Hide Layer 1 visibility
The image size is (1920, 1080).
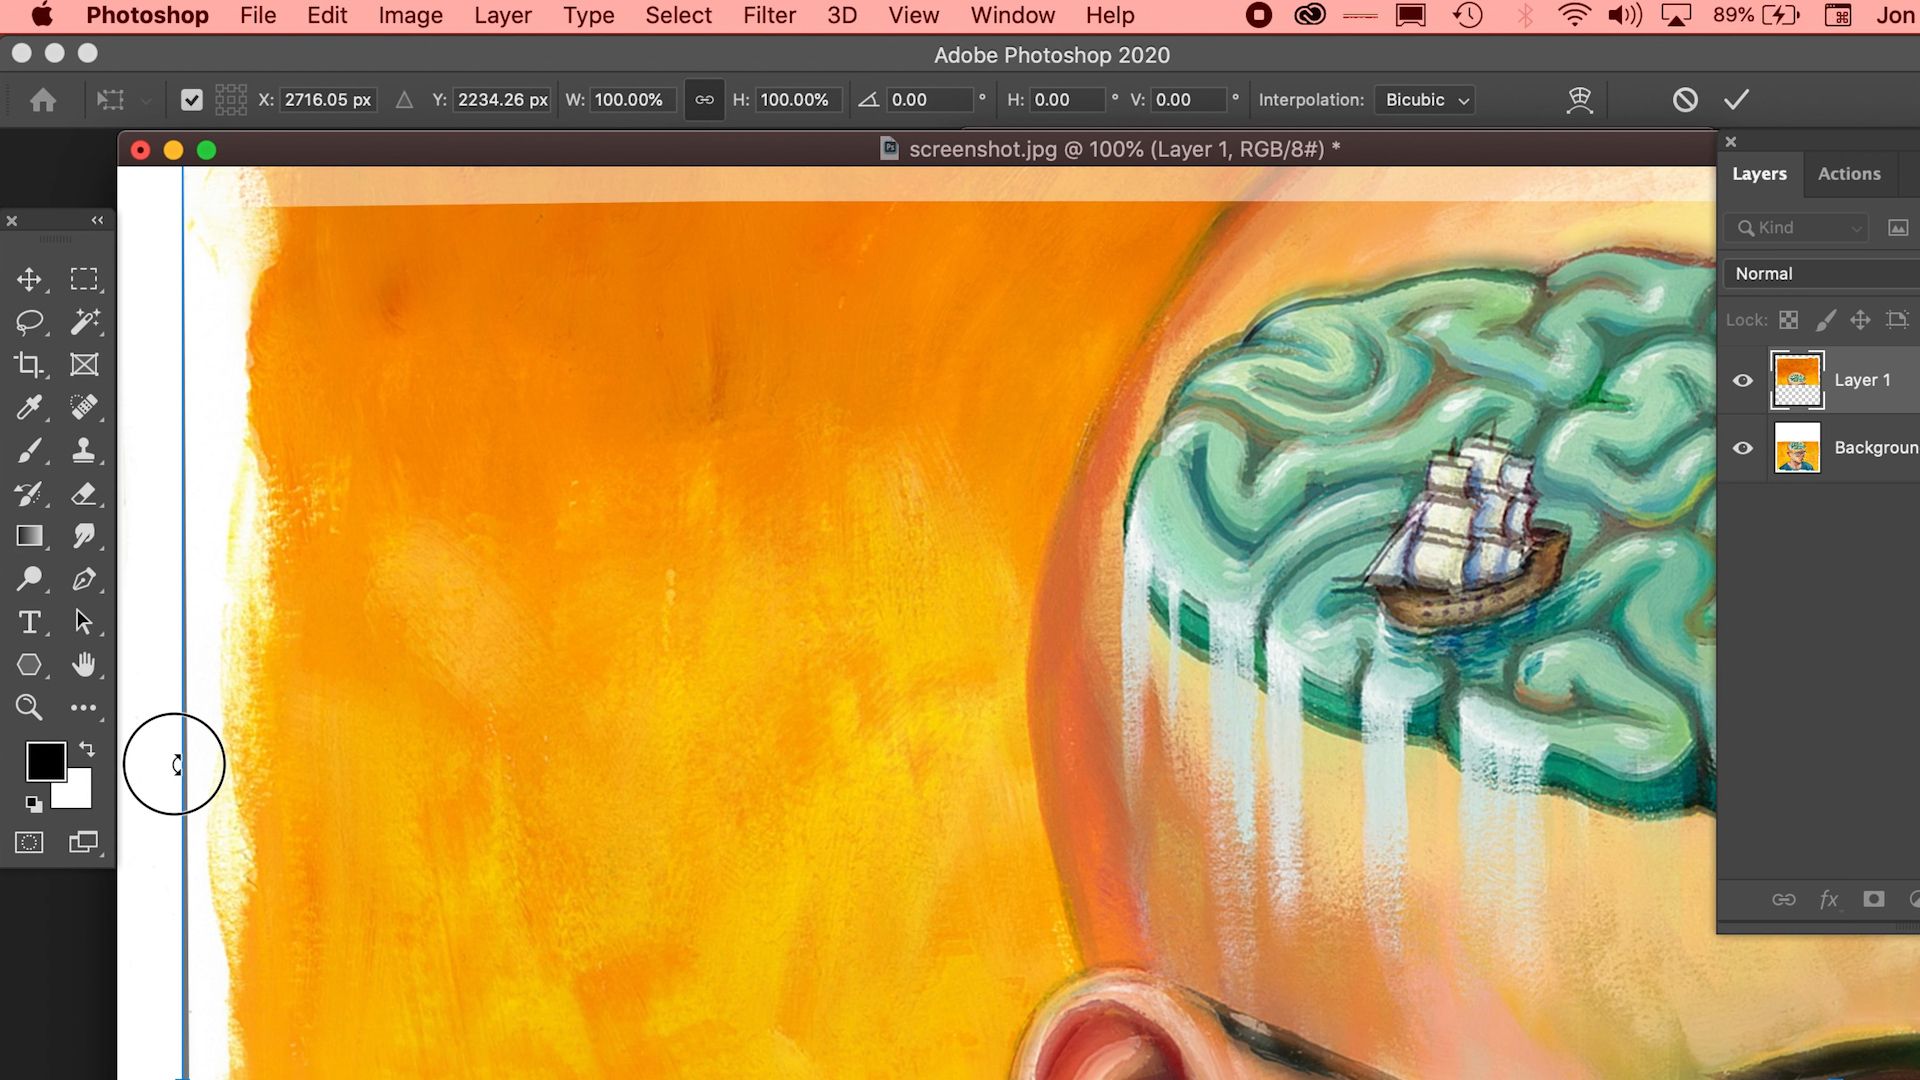point(1742,381)
